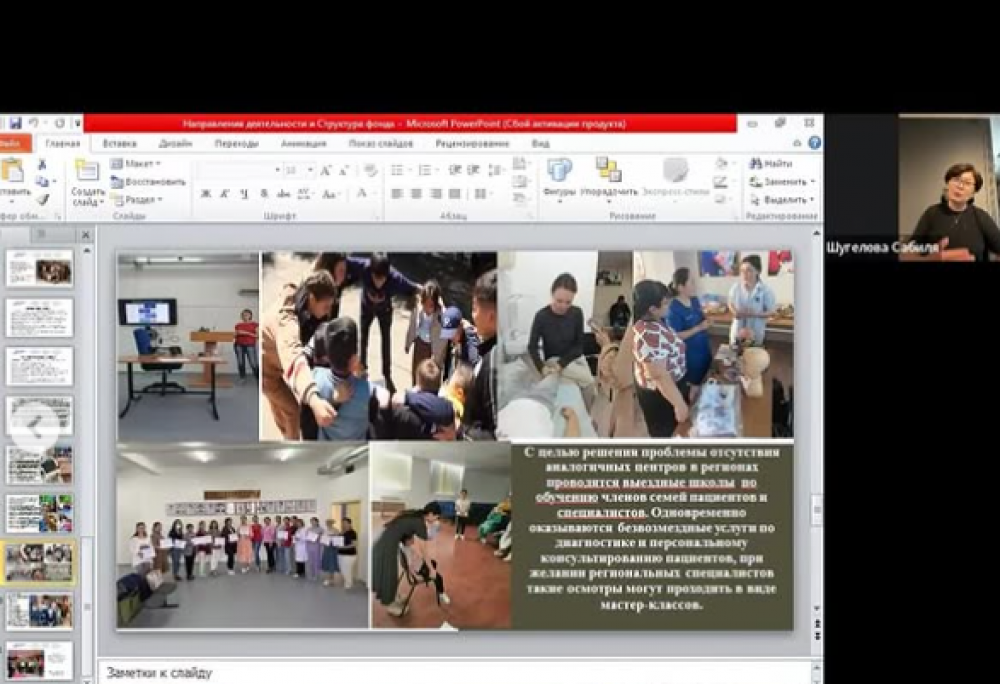This screenshot has width=1000, height=684.
Task: Decrease the font size
Action: [x=344, y=170]
